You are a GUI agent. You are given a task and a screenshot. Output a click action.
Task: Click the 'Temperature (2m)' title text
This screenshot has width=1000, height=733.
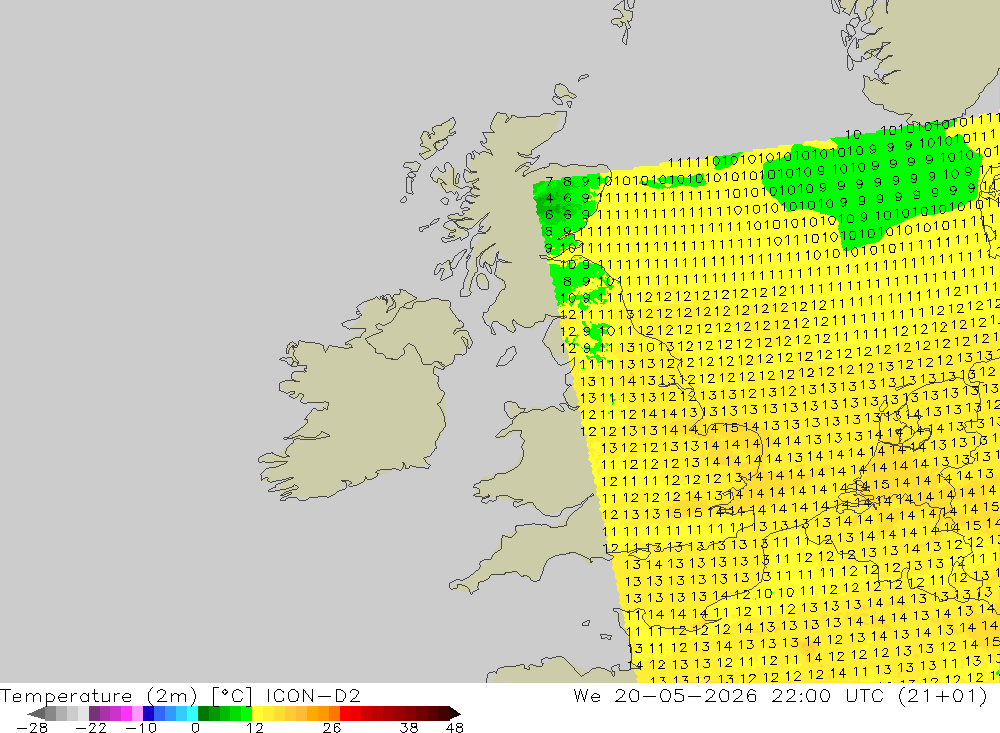tap(98, 695)
